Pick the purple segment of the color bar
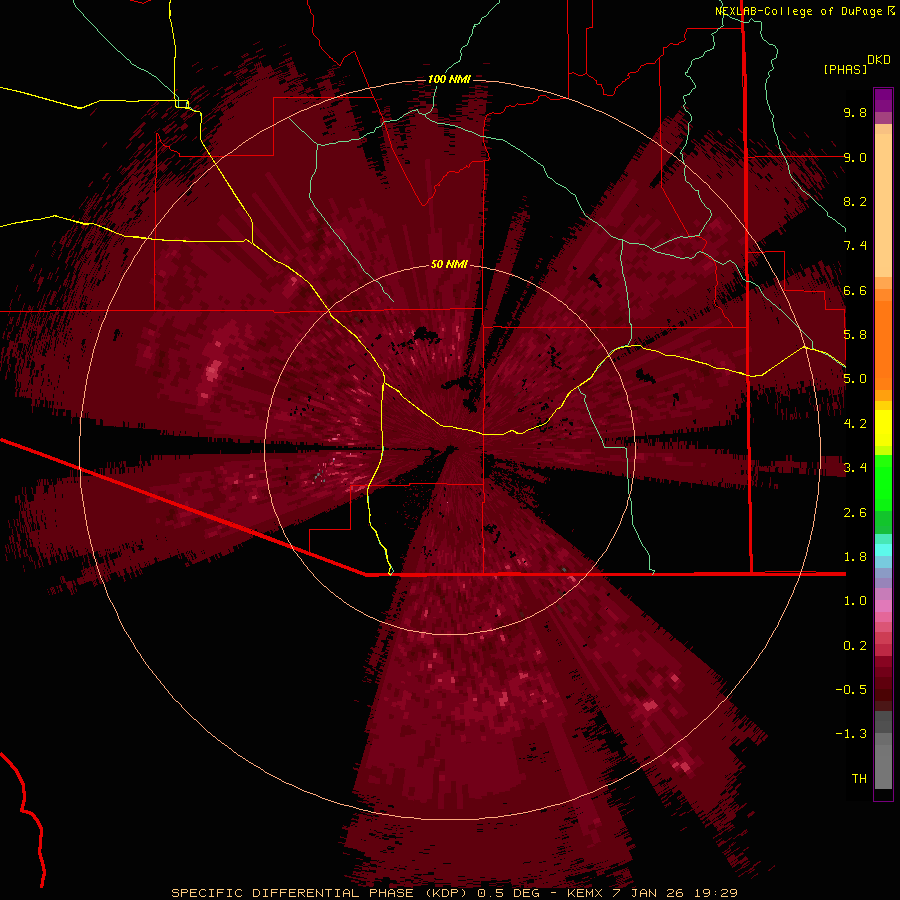900x900 pixels. [x=883, y=100]
